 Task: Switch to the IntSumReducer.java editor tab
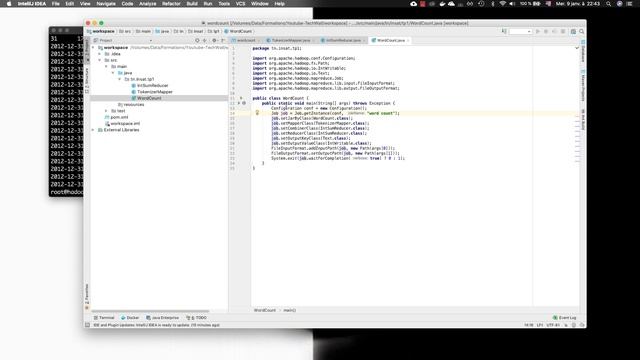pyautogui.click(x=343, y=40)
